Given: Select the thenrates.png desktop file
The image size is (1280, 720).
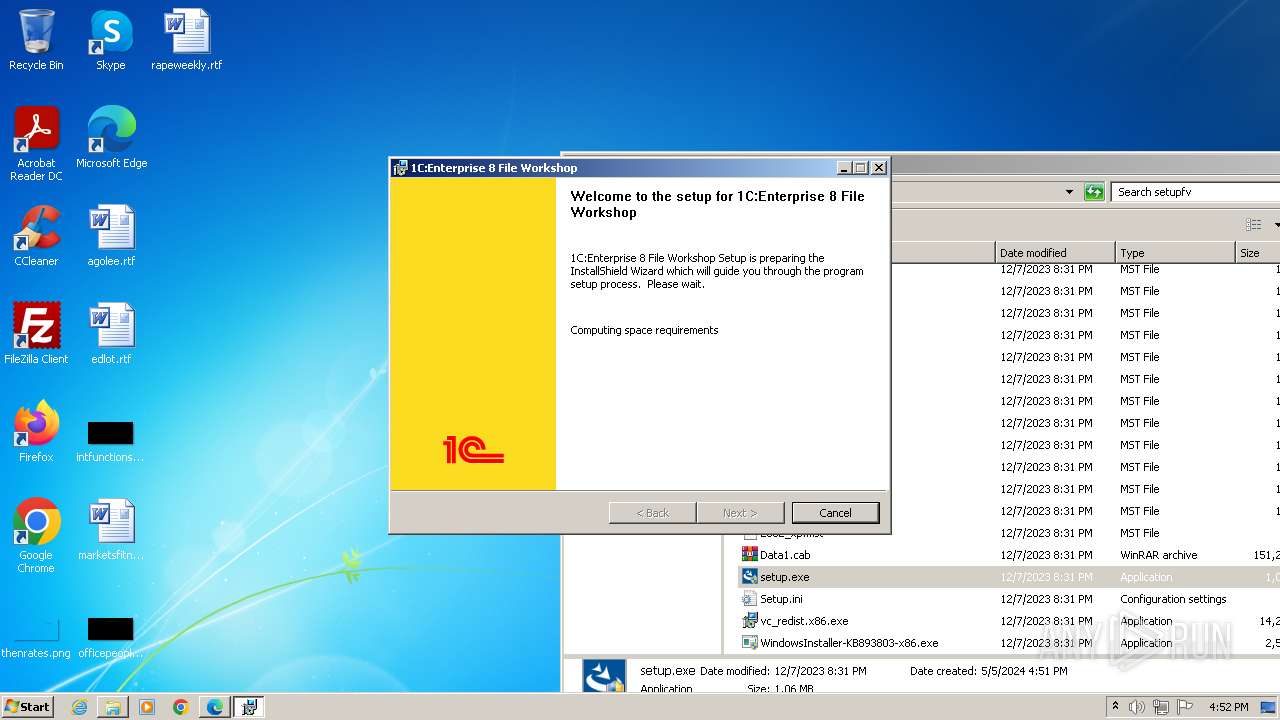Looking at the screenshot, I should [36, 638].
